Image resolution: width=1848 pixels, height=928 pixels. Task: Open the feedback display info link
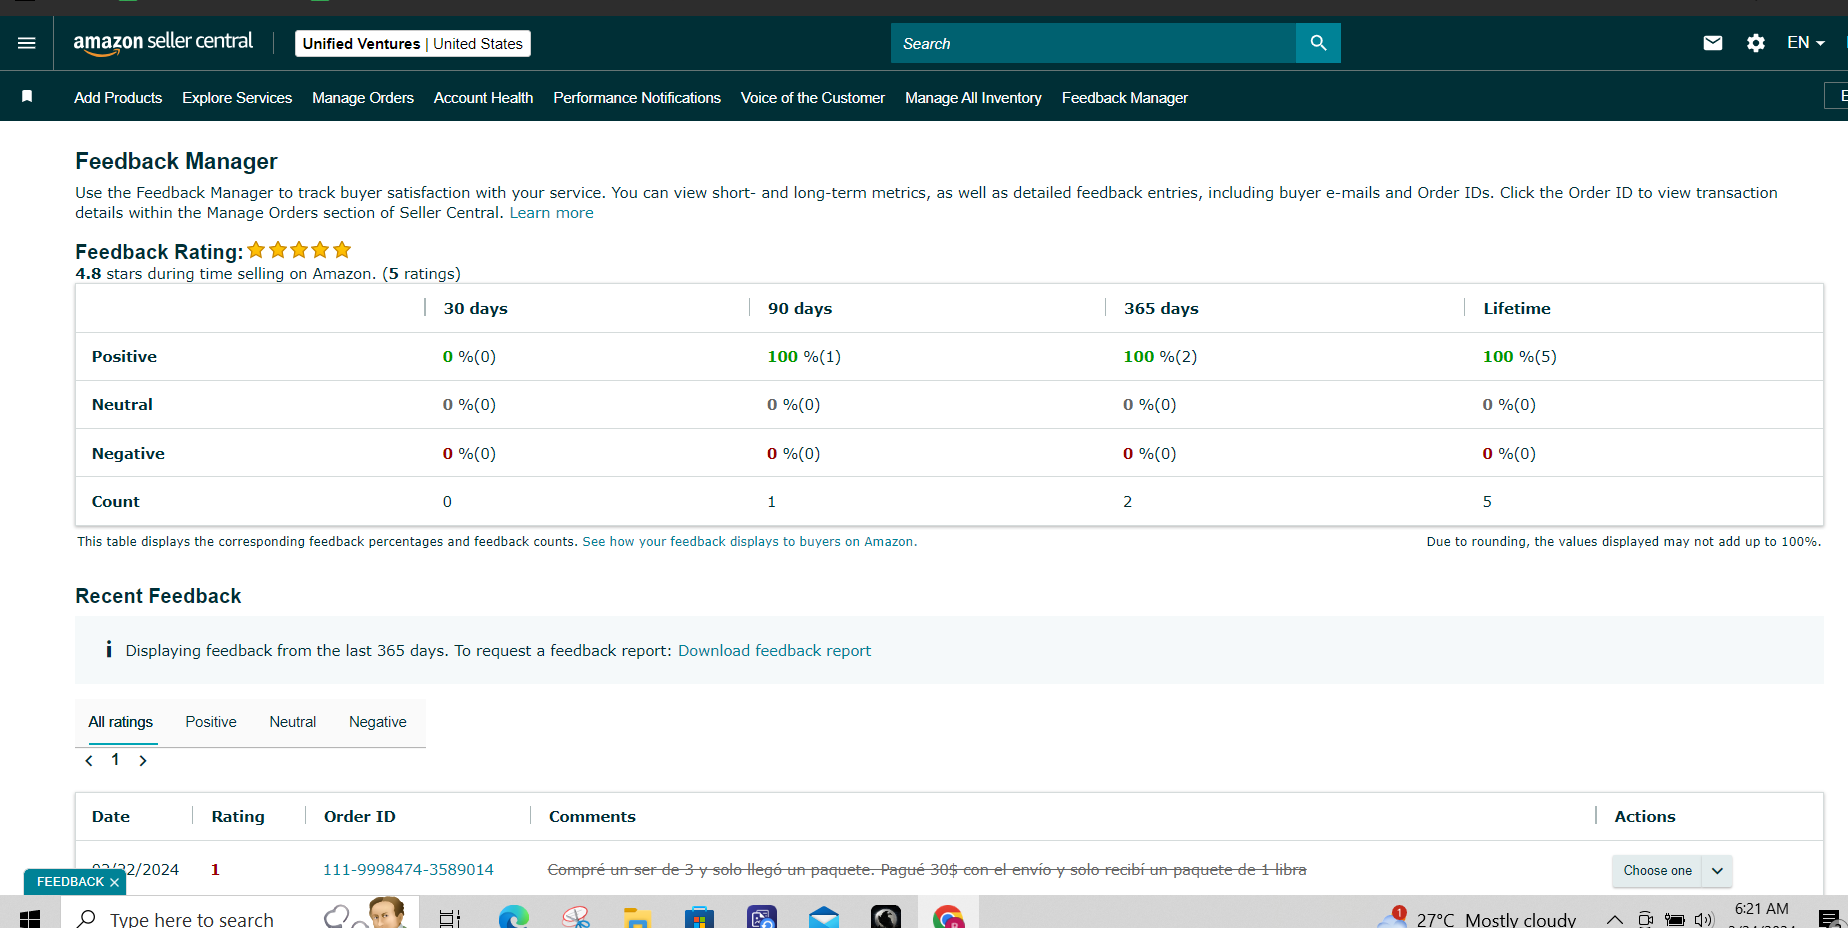[749, 542]
